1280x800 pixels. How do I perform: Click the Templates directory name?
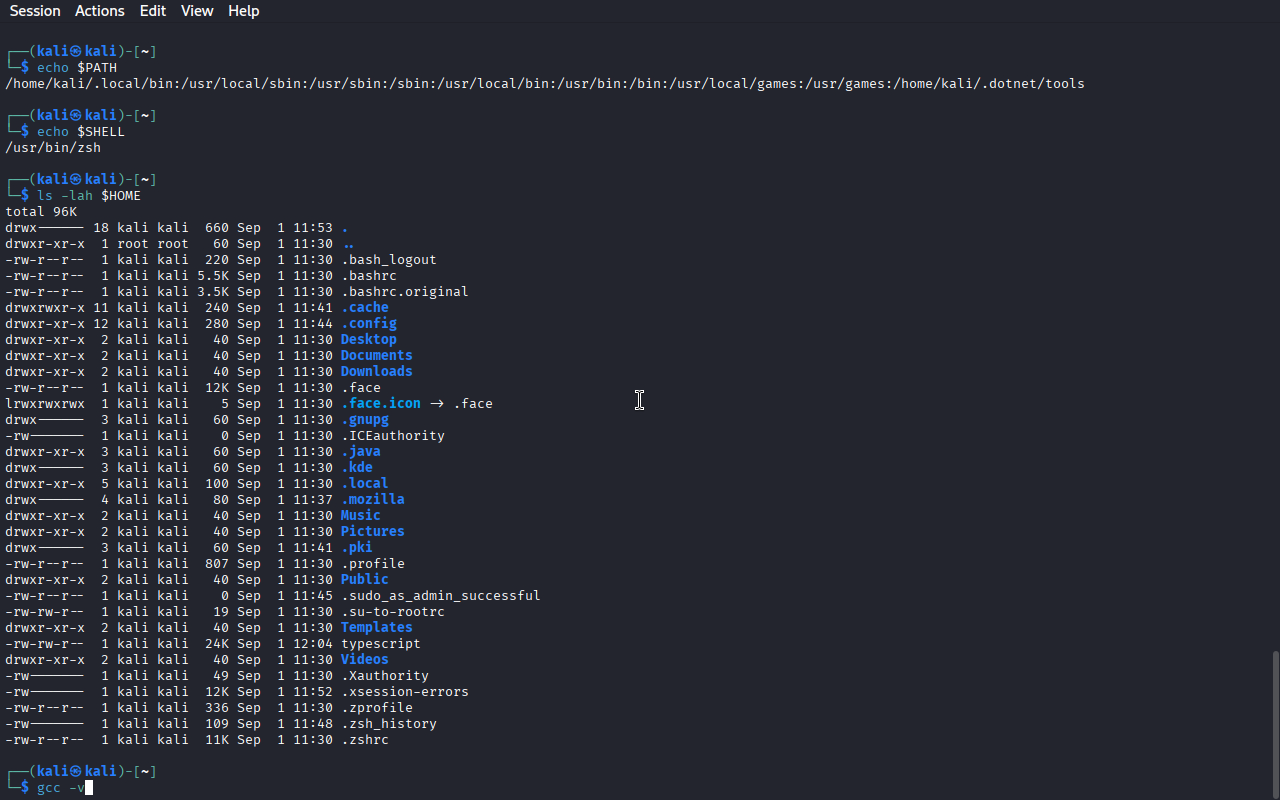point(377,628)
